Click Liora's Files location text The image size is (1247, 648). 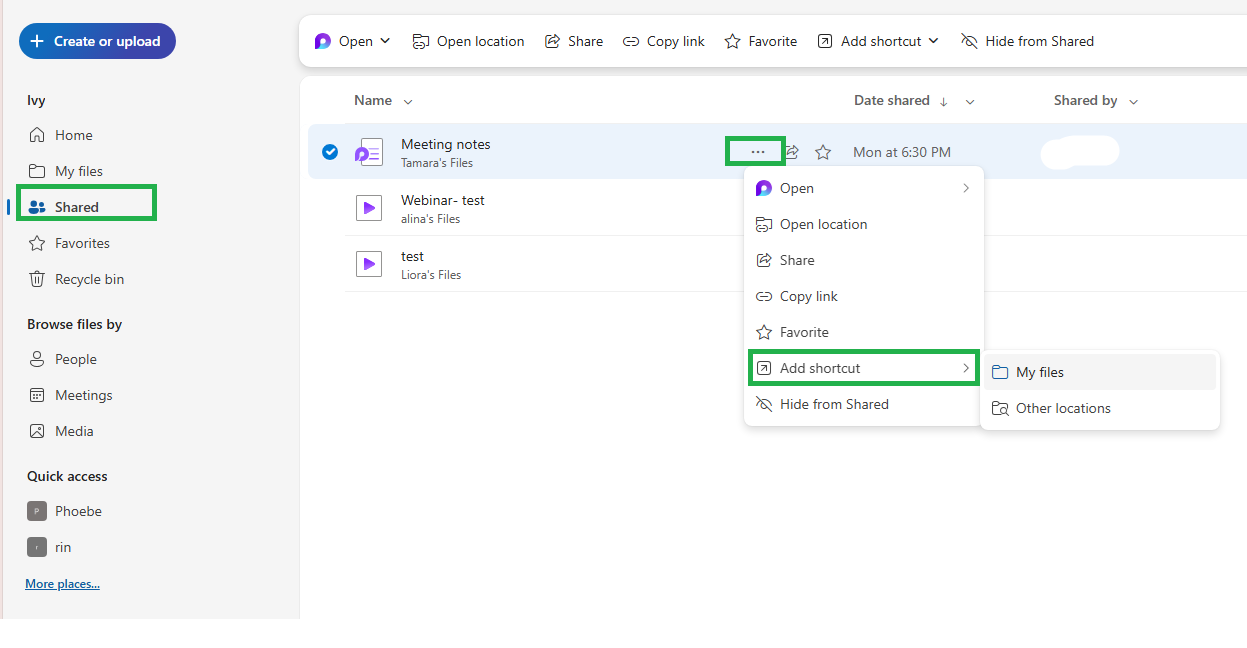click(431, 275)
